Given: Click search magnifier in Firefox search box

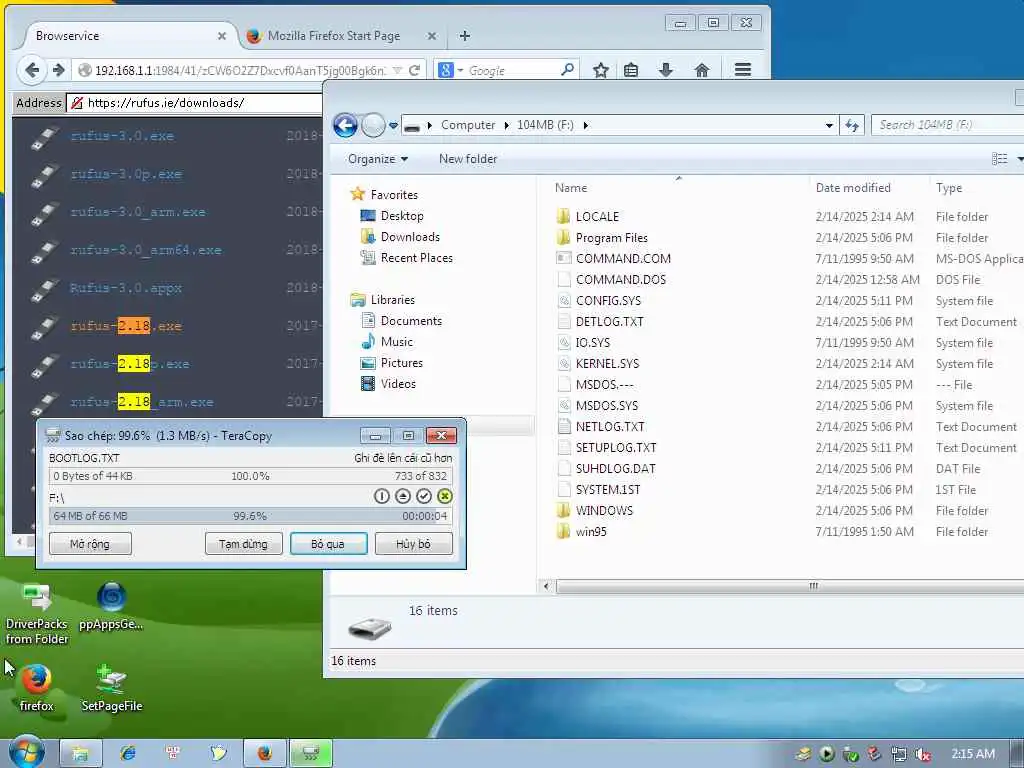Looking at the screenshot, I should (x=568, y=69).
